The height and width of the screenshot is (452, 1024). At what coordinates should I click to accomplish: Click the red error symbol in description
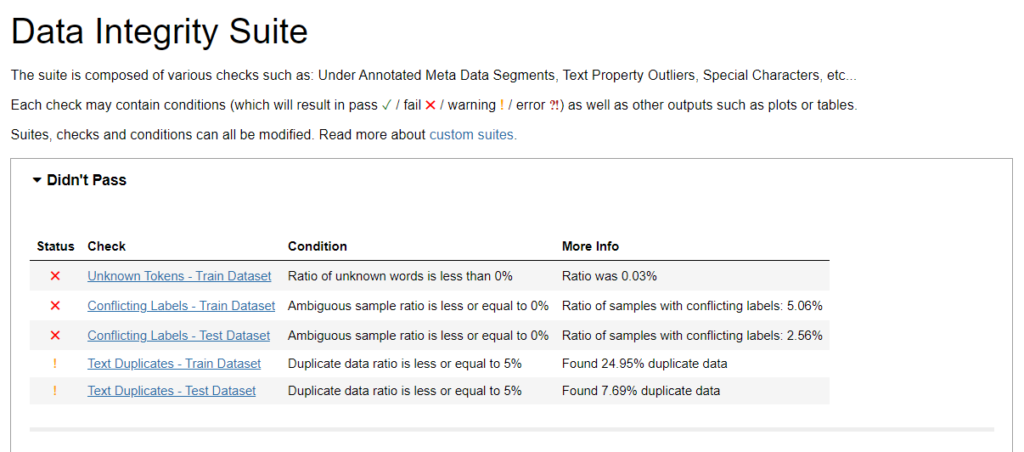[554, 105]
